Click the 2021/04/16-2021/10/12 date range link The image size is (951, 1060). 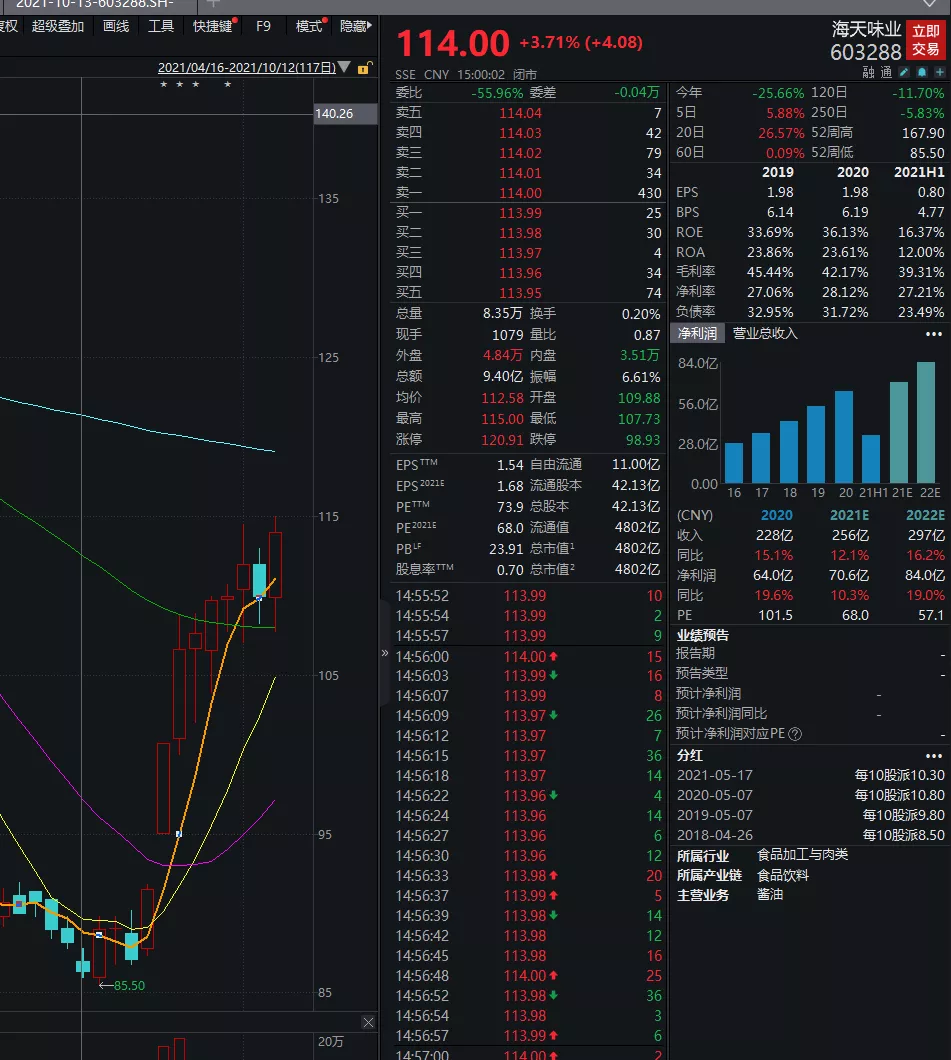click(245, 68)
